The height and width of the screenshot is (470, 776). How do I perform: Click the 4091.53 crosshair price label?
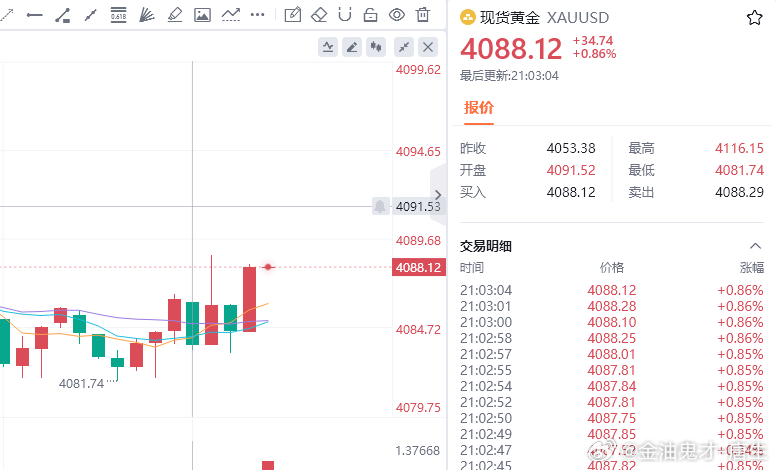tap(418, 206)
